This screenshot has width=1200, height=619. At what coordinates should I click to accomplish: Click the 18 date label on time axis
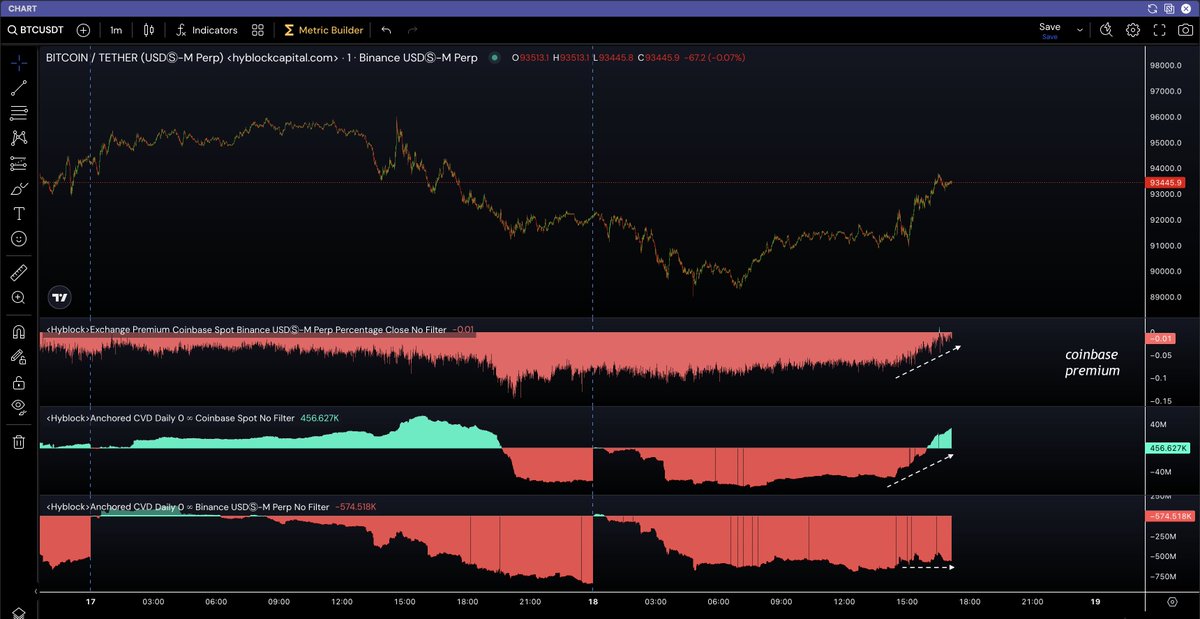[x=593, y=602]
